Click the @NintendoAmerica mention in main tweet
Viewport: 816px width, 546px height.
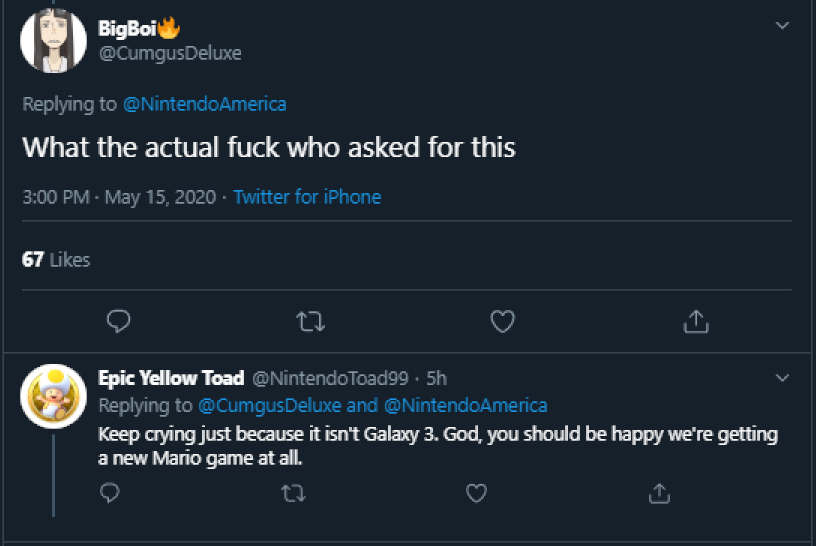pyautogui.click(x=204, y=104)
